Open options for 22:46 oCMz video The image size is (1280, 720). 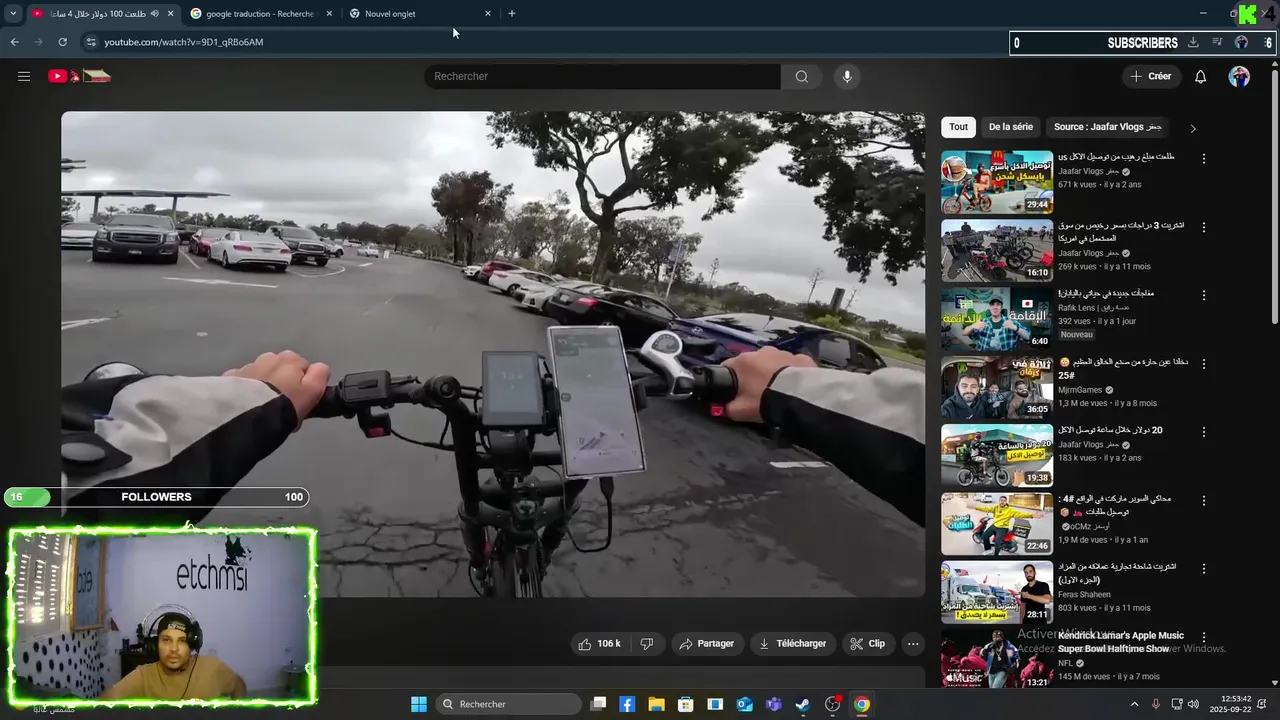pyautogui.click(x=1204, y=500)
